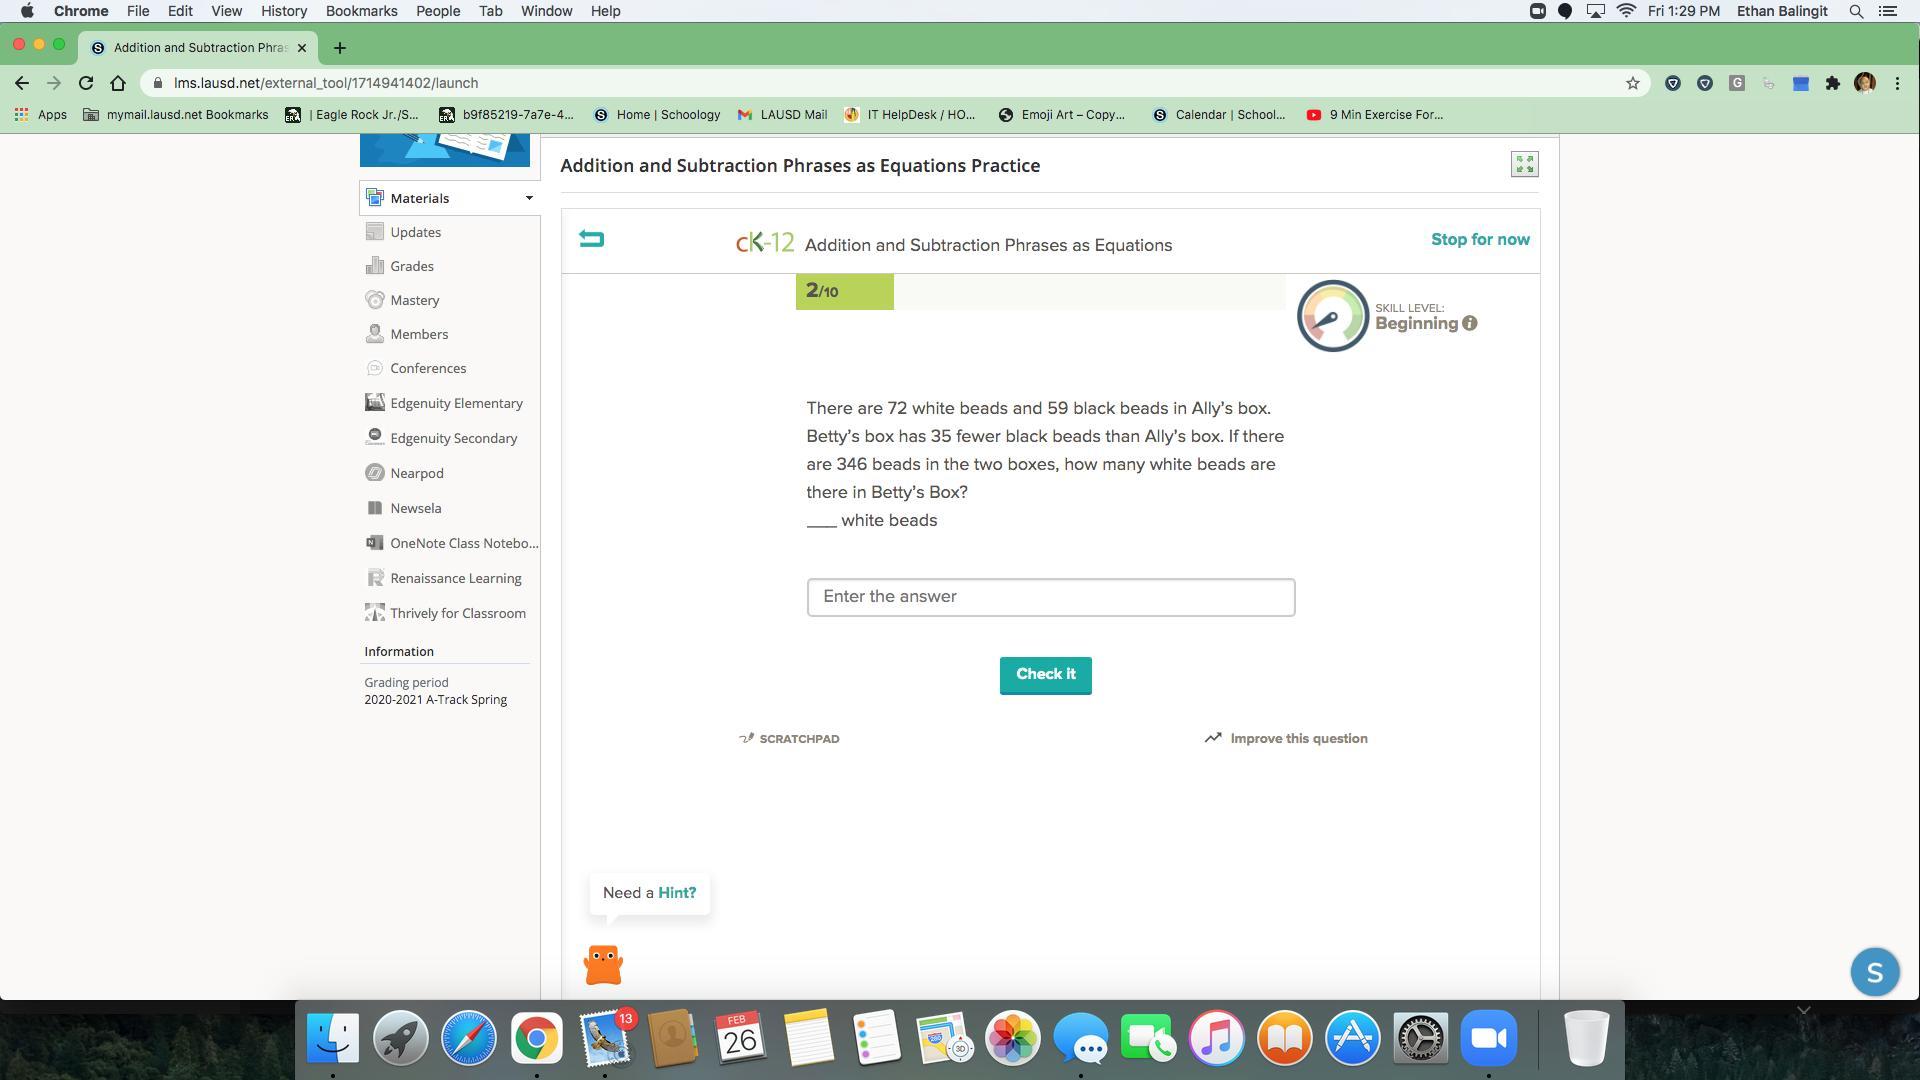
Task: Click the 2/10 progress bar
Action: click(844, 292)
